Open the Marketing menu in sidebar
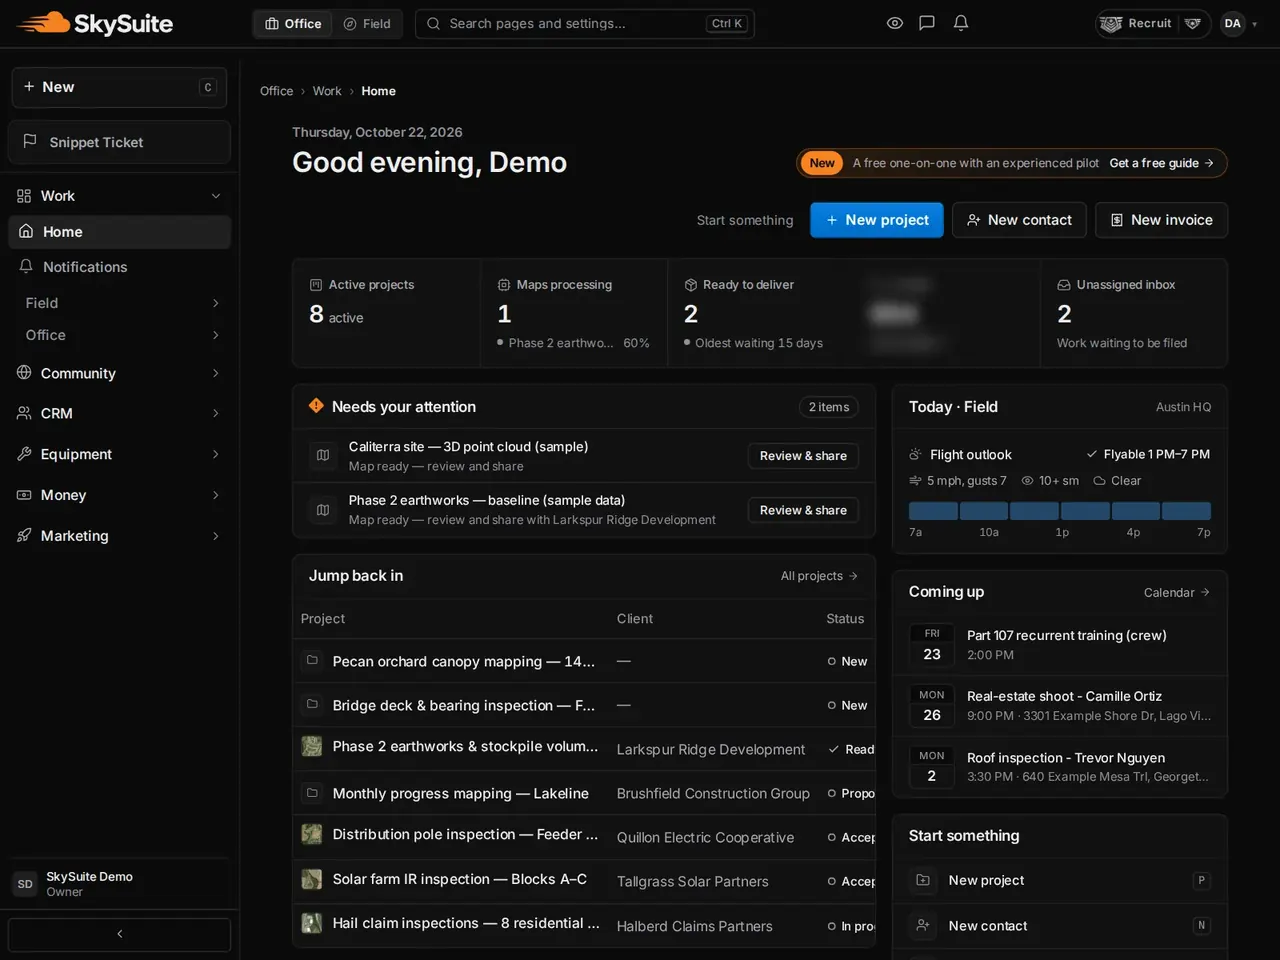The height and width of the screenshot is (960, 1280). pyautogui.click(x=120, y=536)
